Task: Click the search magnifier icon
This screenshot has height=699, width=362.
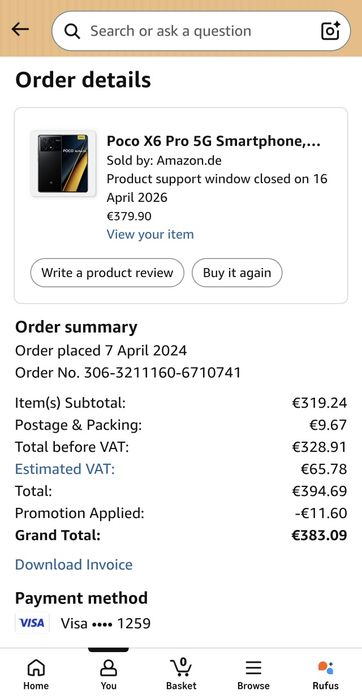Action: [72, 31]
